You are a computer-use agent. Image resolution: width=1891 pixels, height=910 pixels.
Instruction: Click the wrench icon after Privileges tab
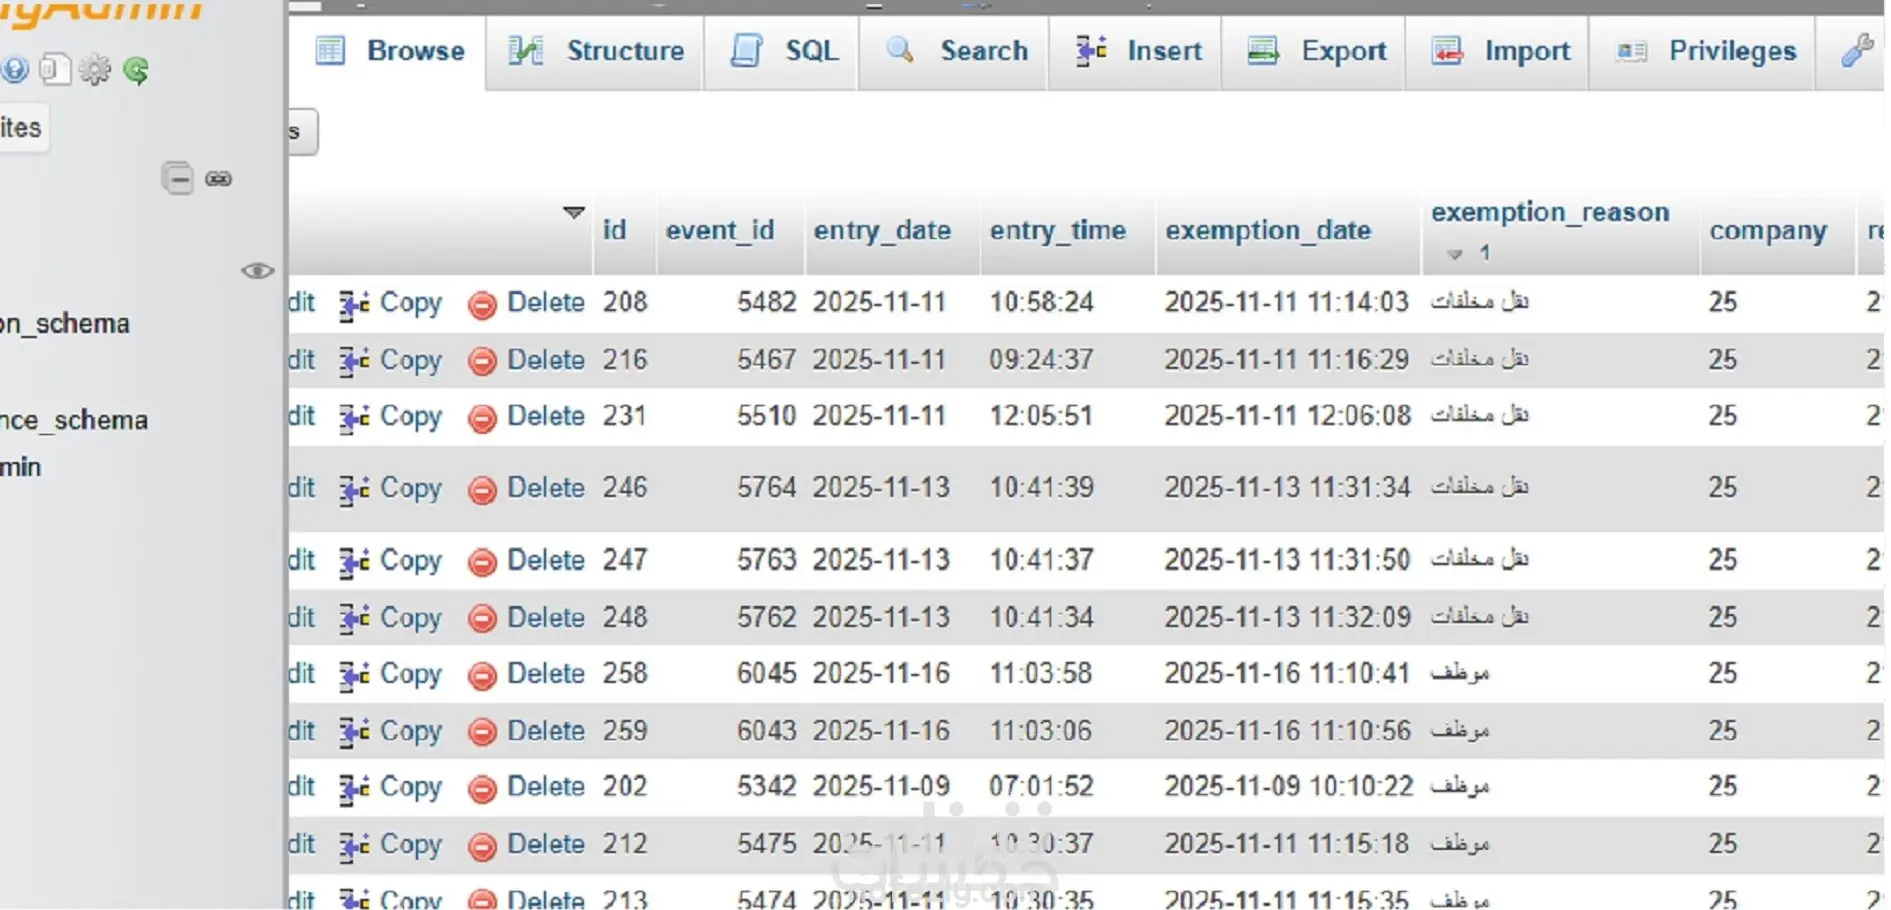click(1856, 50)
